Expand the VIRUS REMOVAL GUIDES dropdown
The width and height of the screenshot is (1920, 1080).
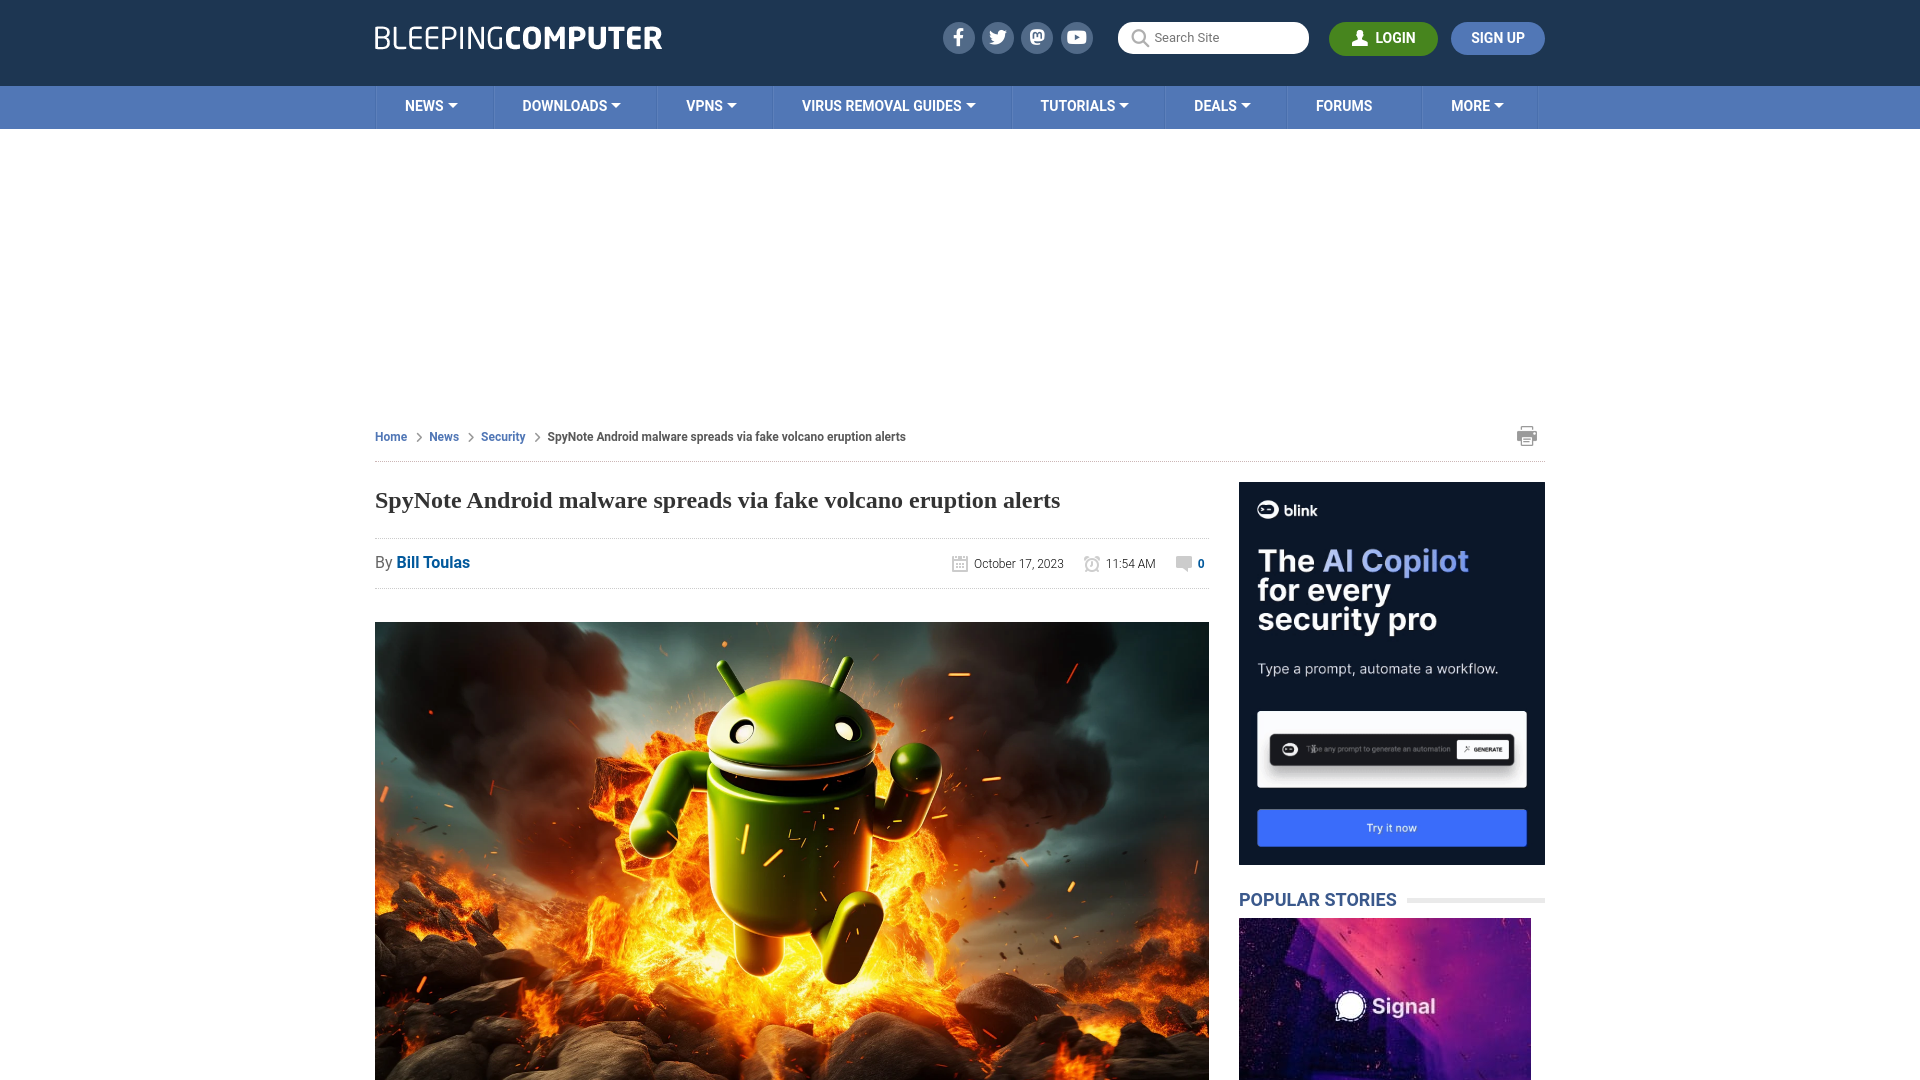coord(889,105)
